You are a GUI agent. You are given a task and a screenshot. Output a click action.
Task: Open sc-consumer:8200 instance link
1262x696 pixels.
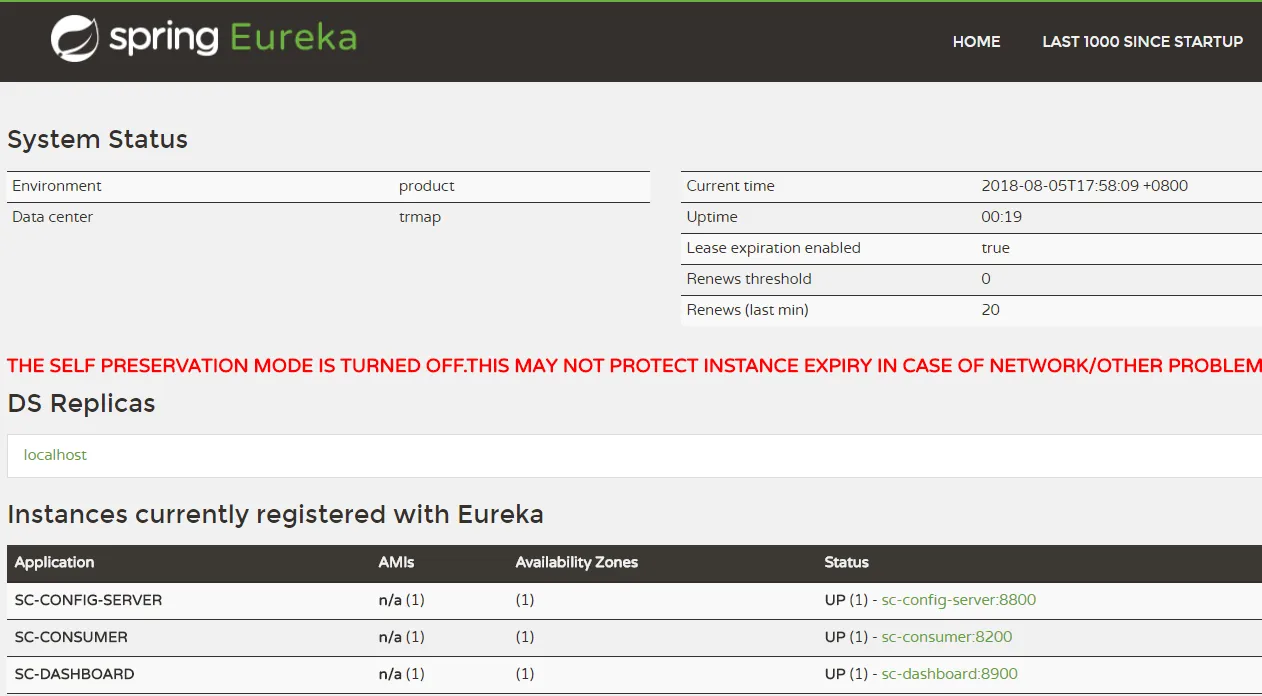(x=946, y=637)
